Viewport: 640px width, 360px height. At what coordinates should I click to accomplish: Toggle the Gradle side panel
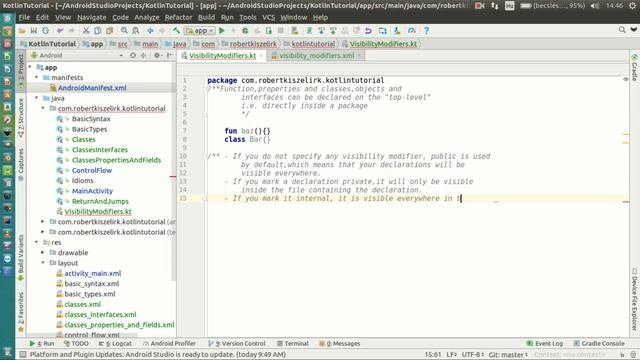[x=634, y=68]
